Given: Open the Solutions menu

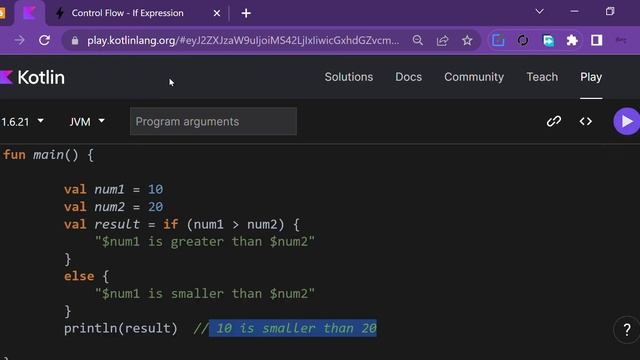Looking at the screenshot, I should tap(349, 77).
